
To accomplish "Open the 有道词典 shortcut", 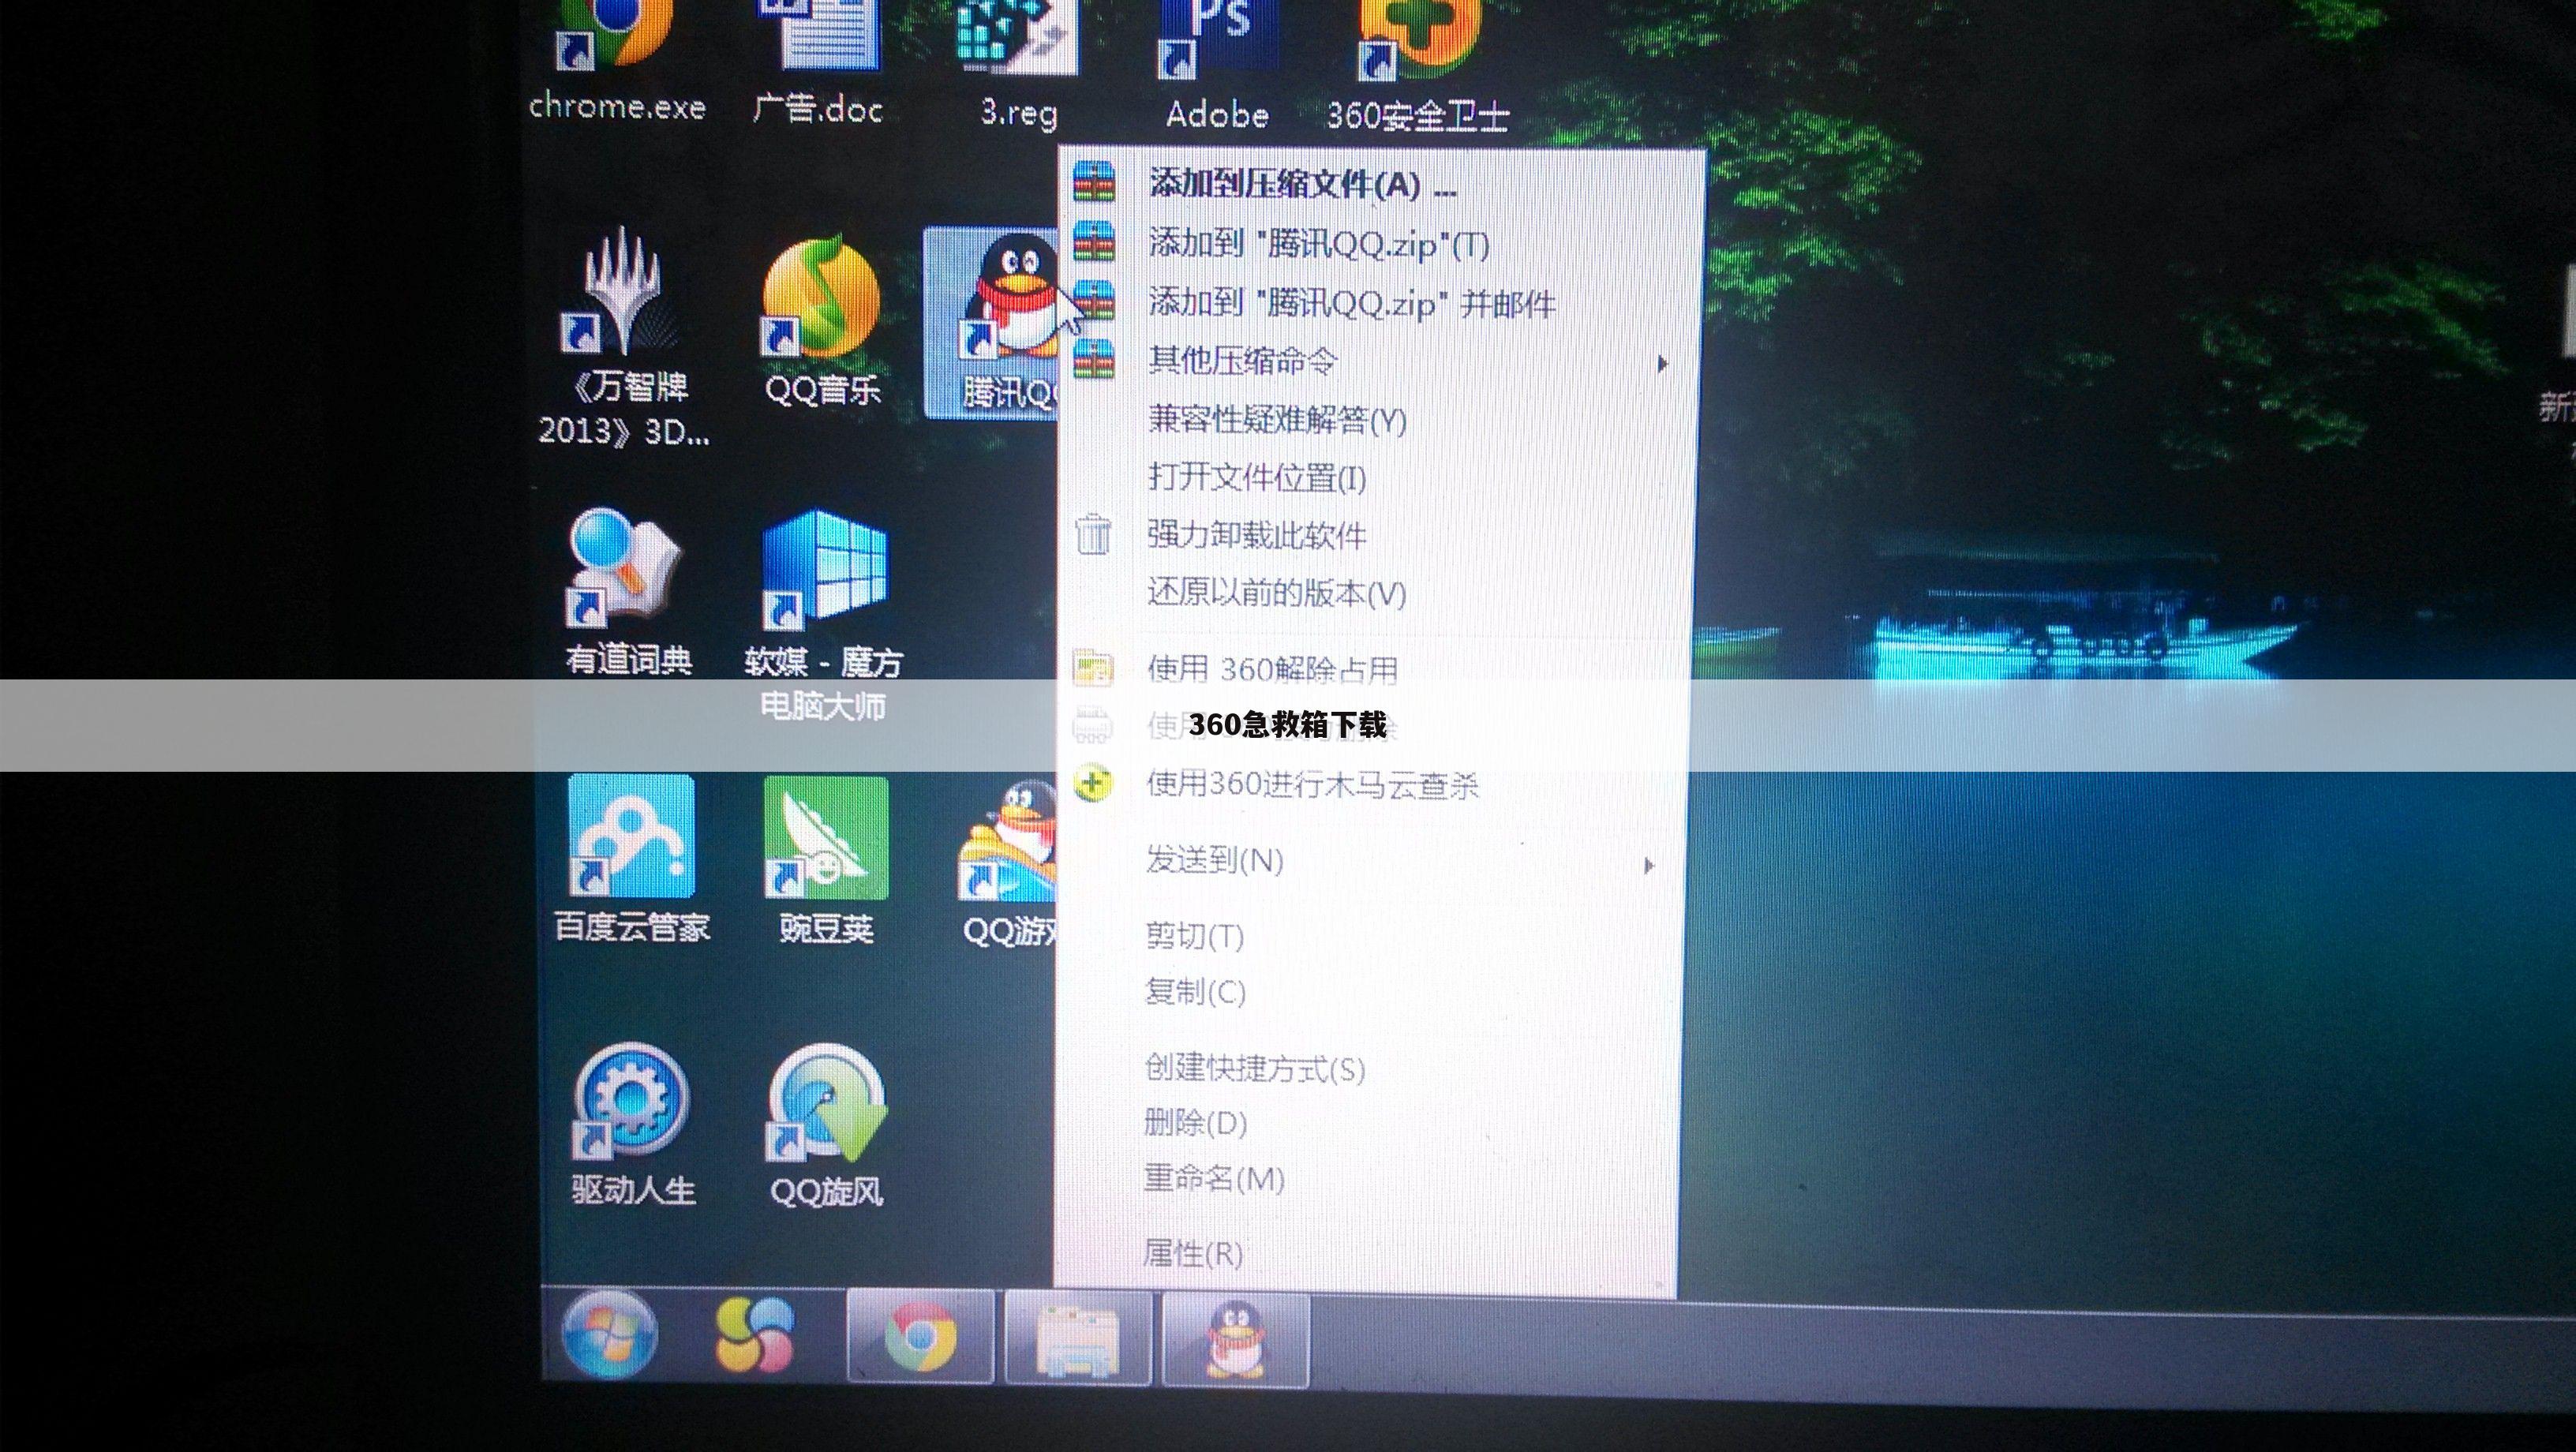I will 627,592.
